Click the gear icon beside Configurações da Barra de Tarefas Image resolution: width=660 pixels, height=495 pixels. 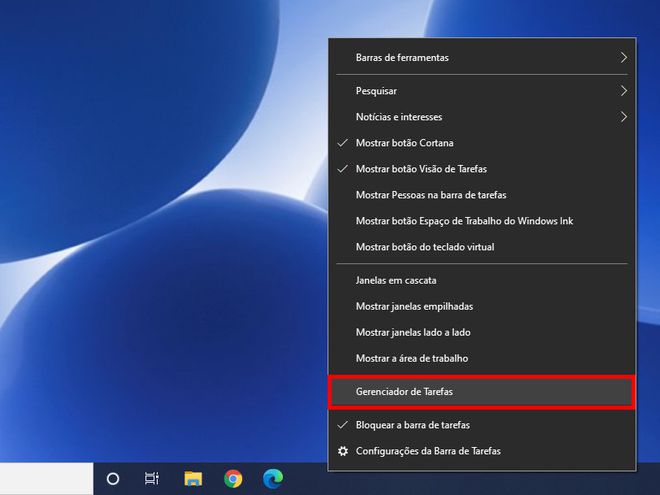[x=343, y=451]
